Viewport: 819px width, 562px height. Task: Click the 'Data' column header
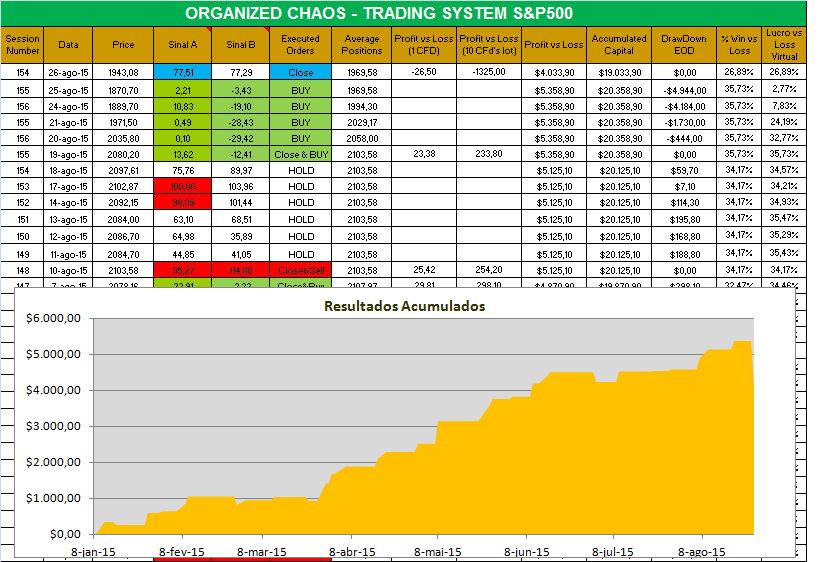pyautogui.click(x=68, y=45)
